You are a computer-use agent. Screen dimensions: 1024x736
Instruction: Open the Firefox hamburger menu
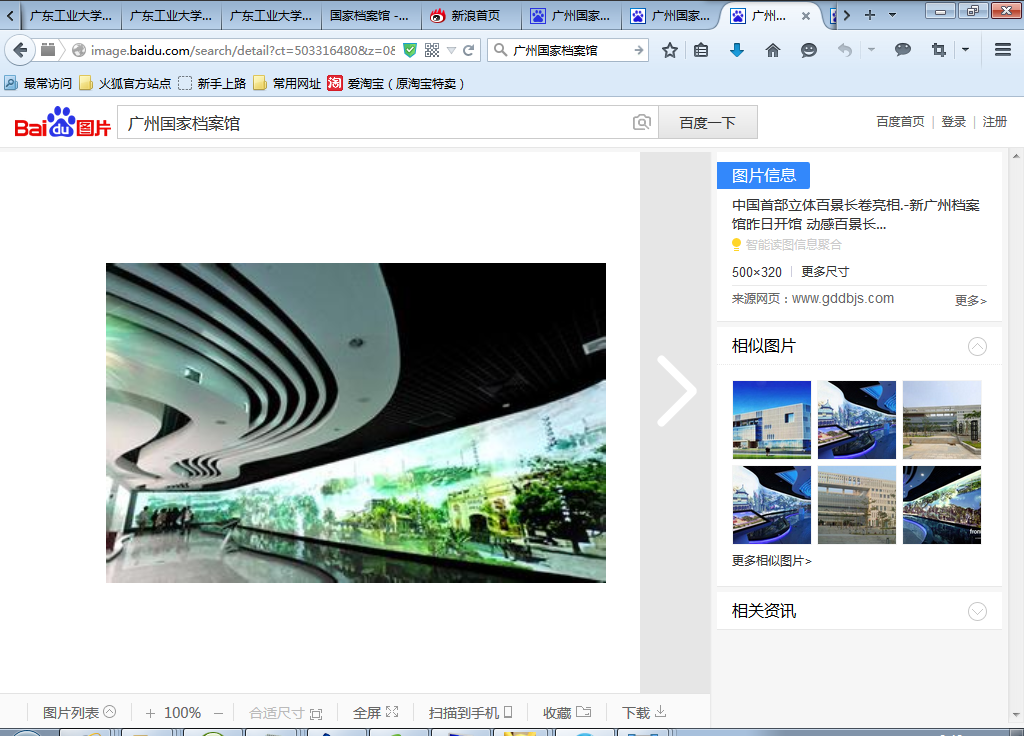click(x=1002, y=50)
